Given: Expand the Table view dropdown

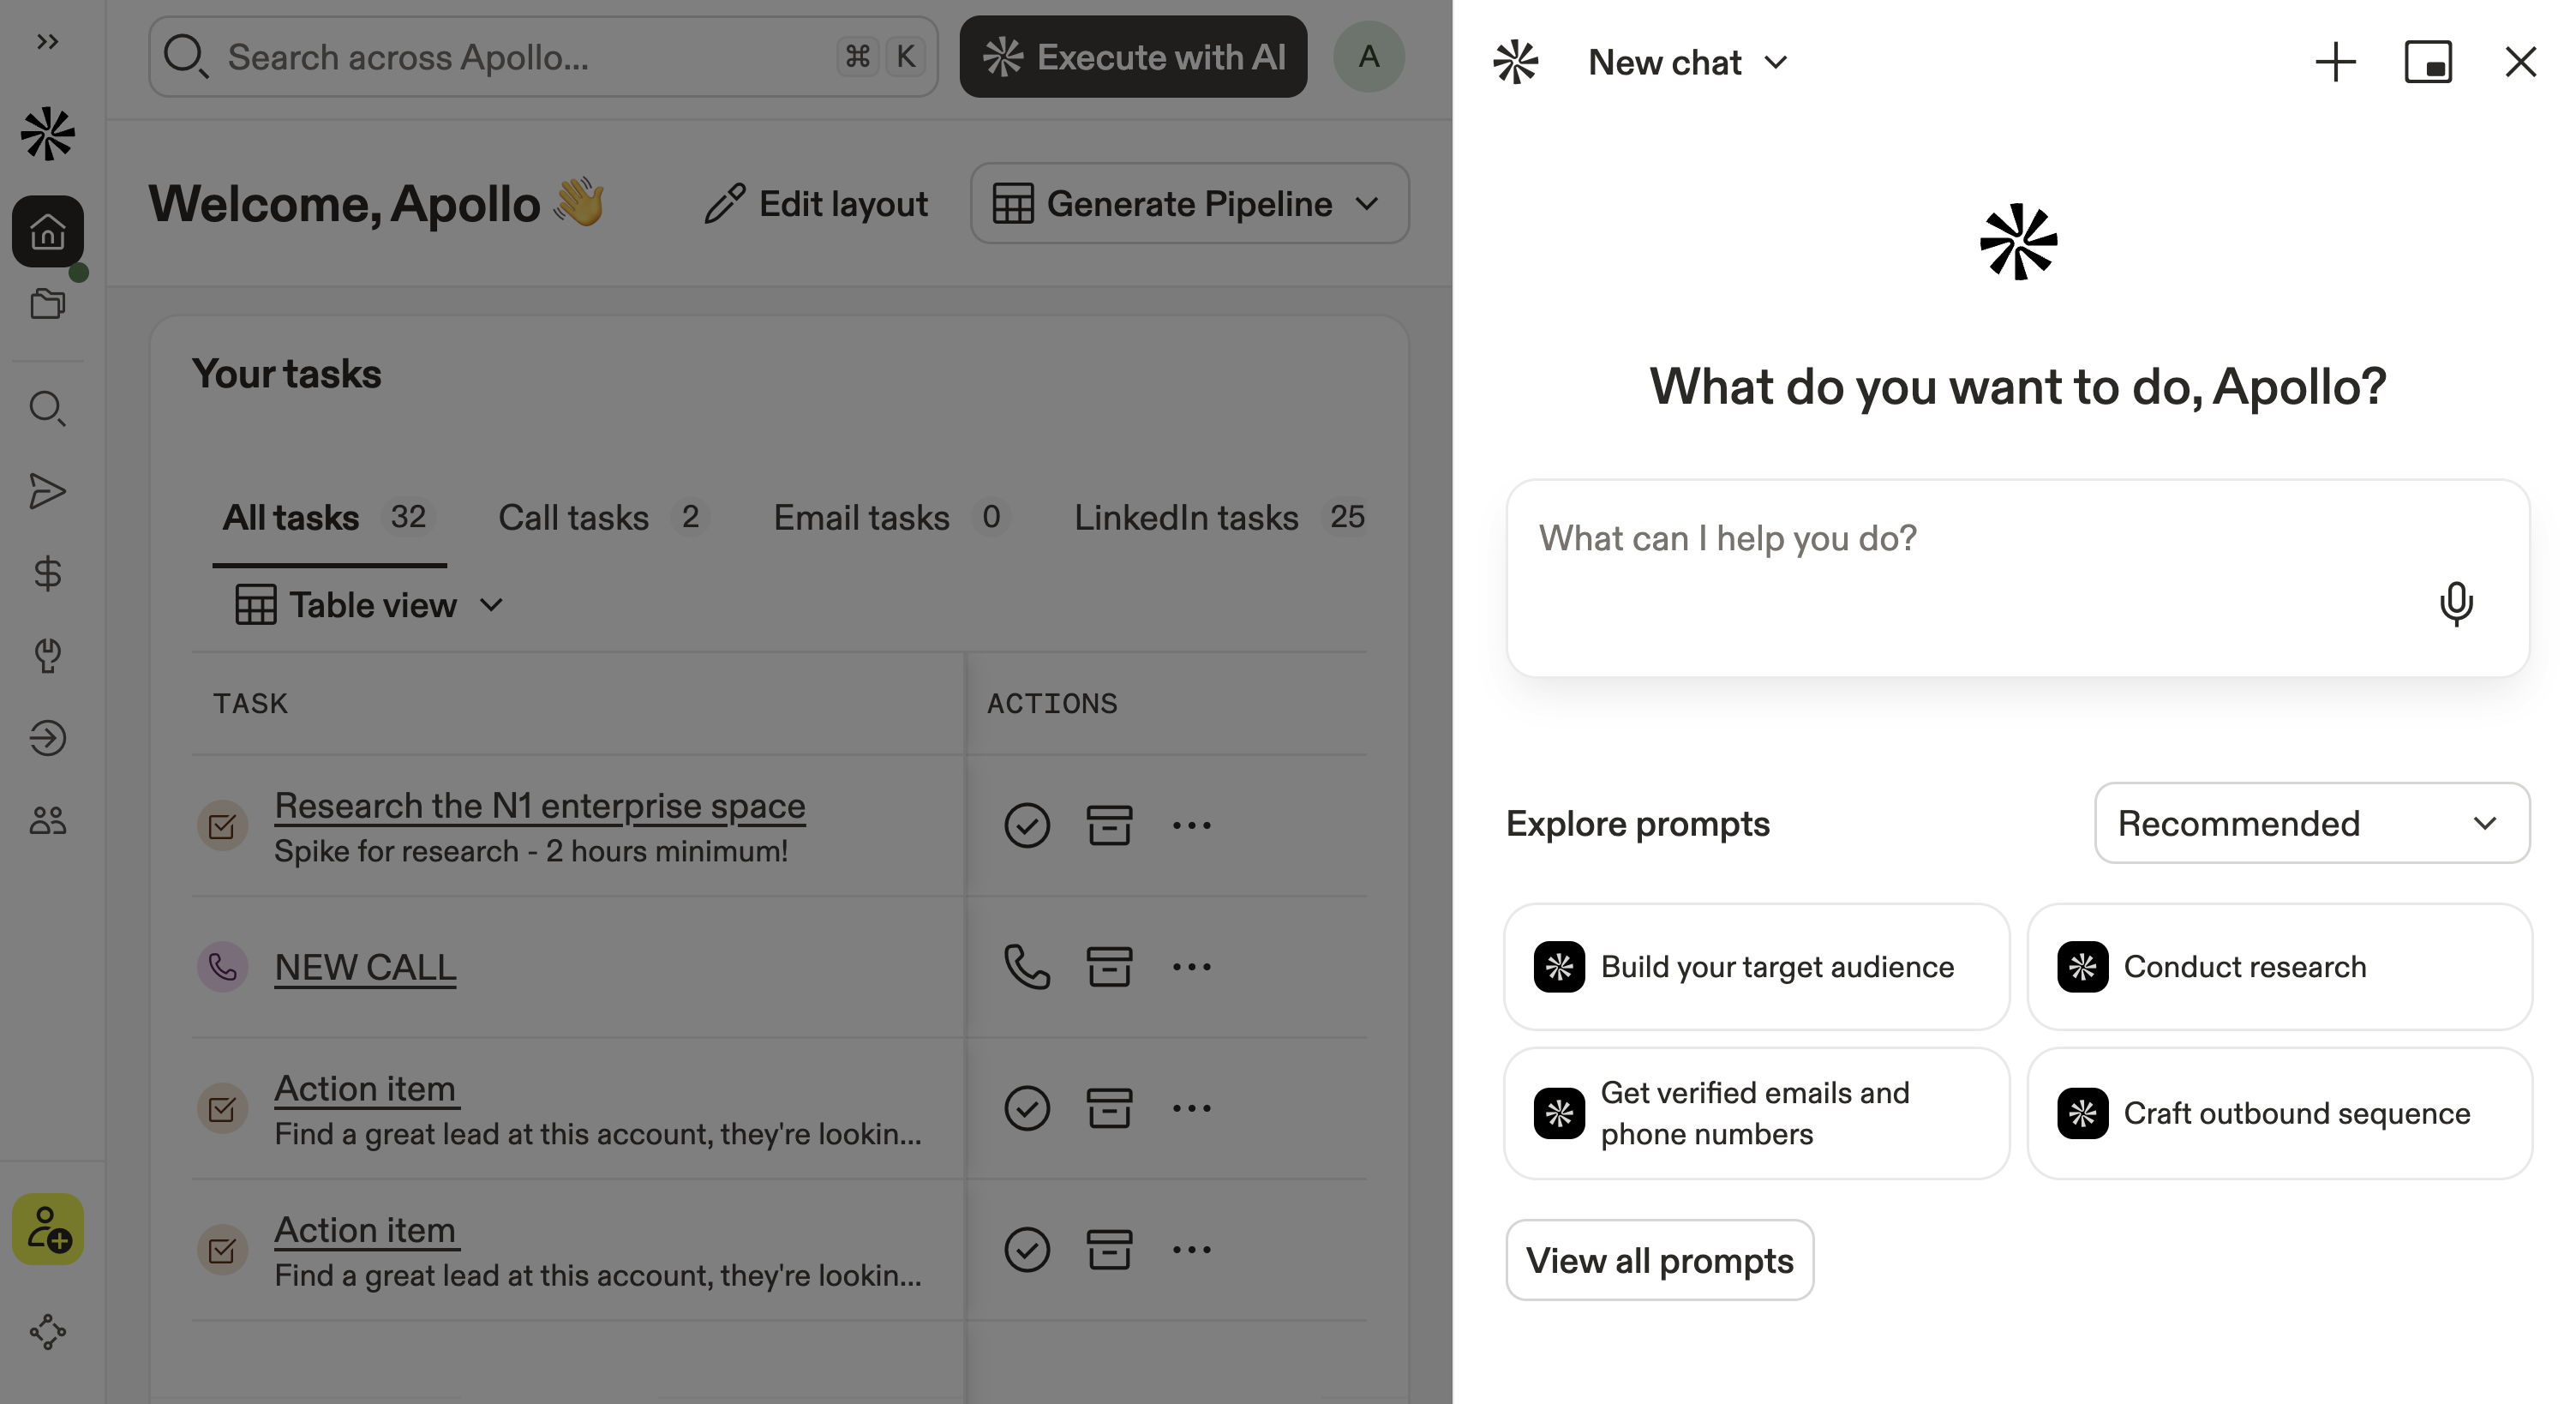Looking at the screenshot, I should (370, 605).
